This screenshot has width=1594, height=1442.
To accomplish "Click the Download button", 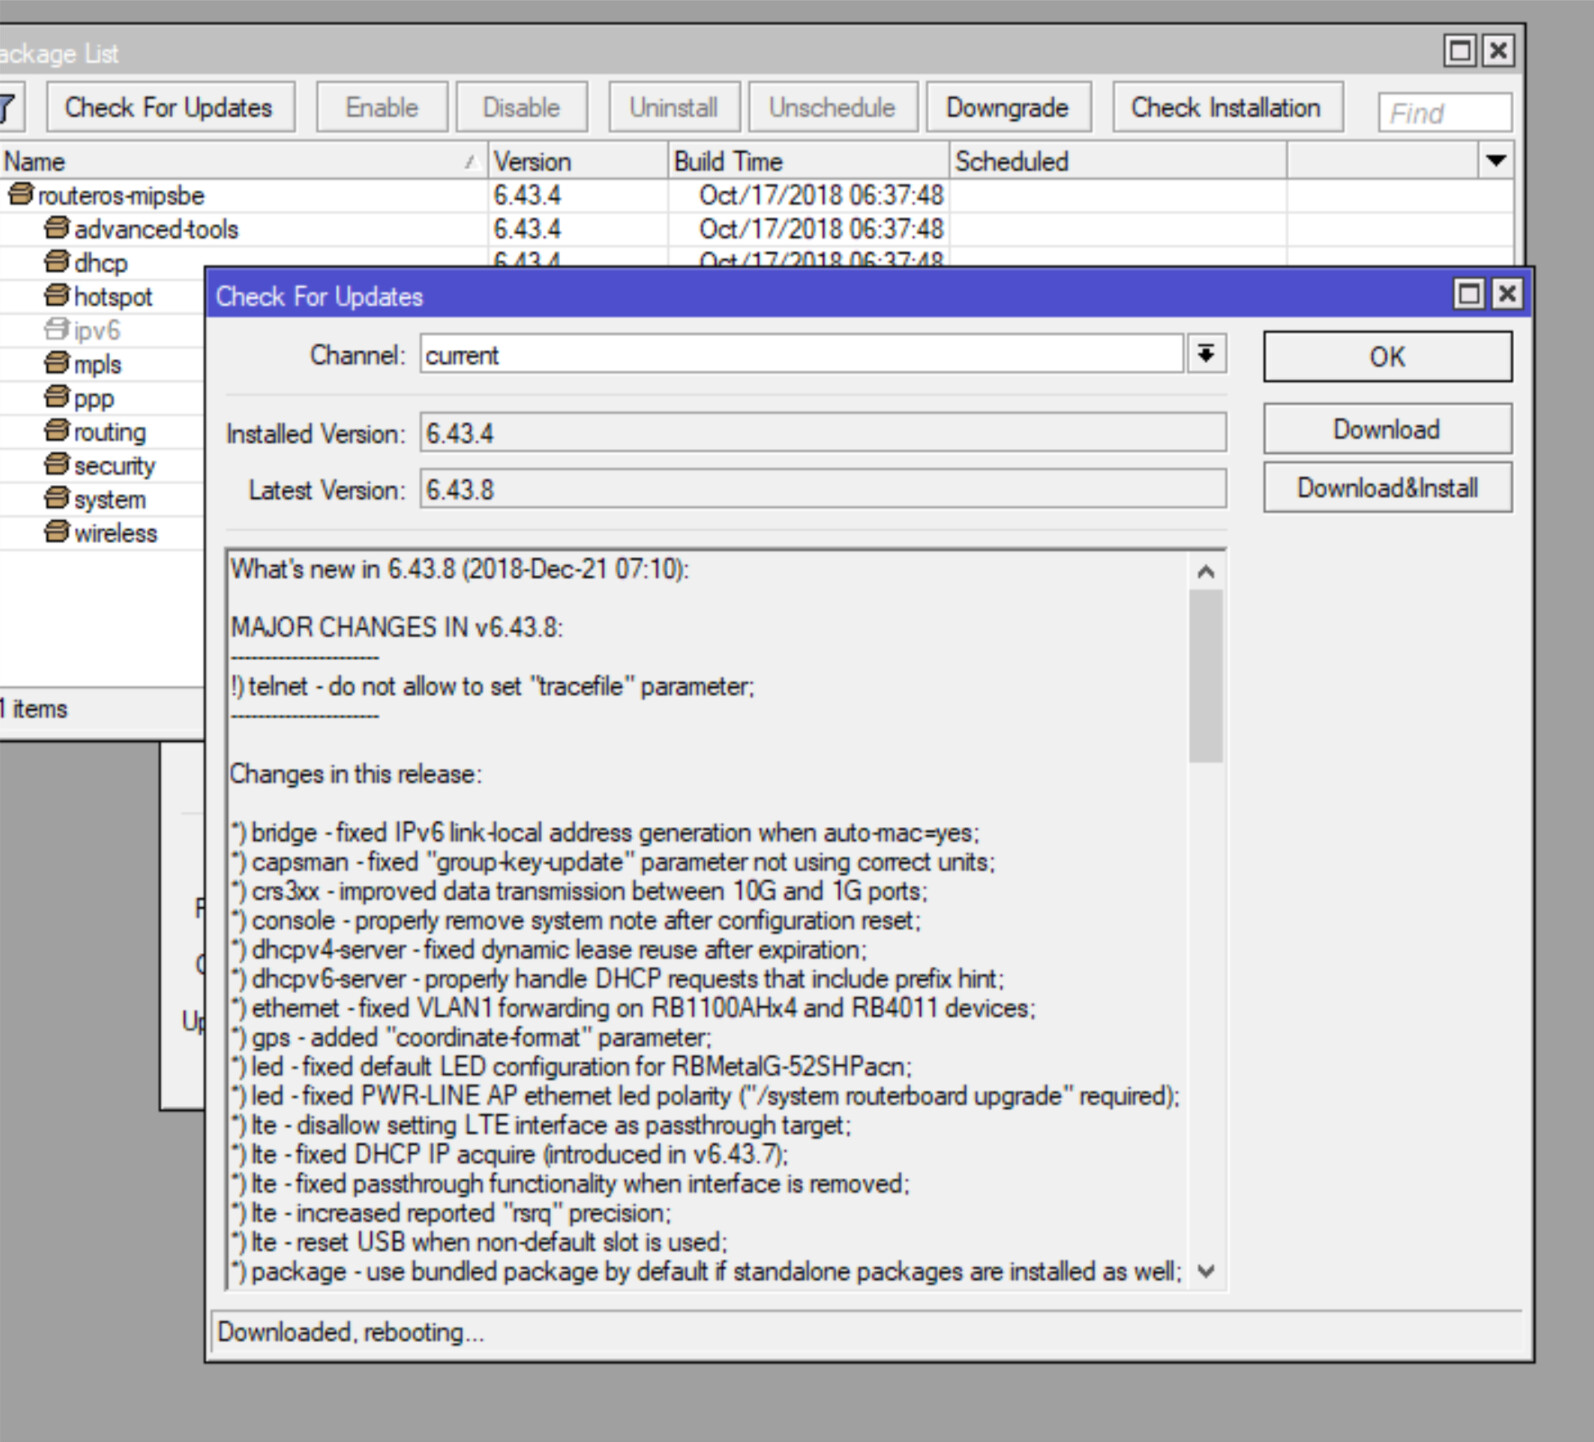I will [x=1388, y=429].
